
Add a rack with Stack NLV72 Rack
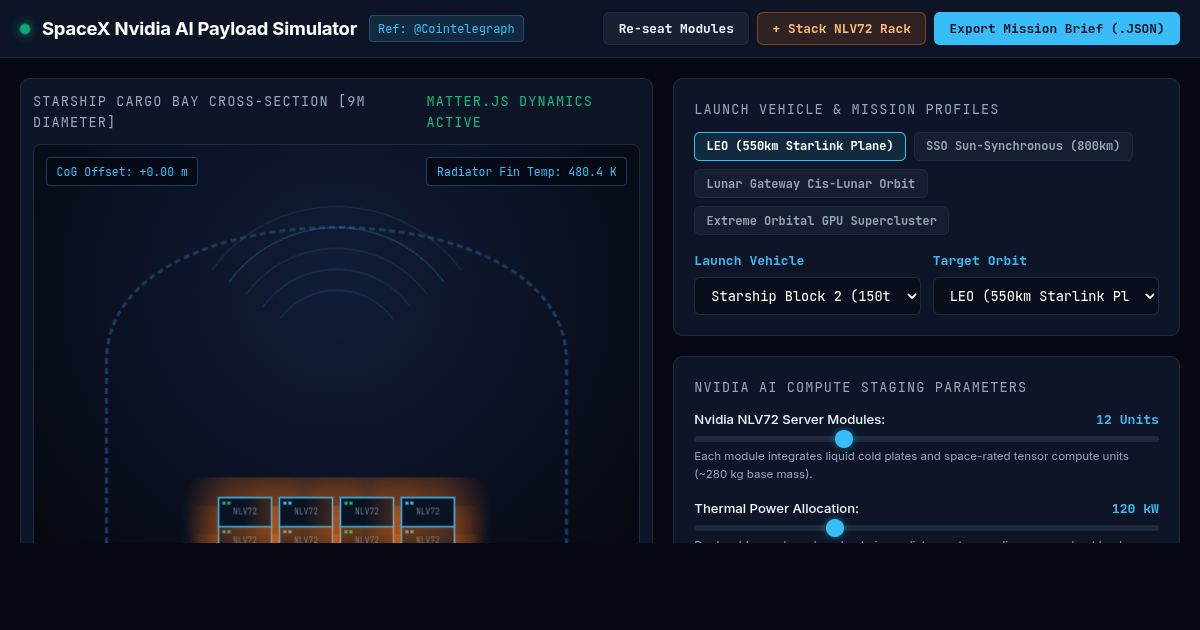point(841,29)
